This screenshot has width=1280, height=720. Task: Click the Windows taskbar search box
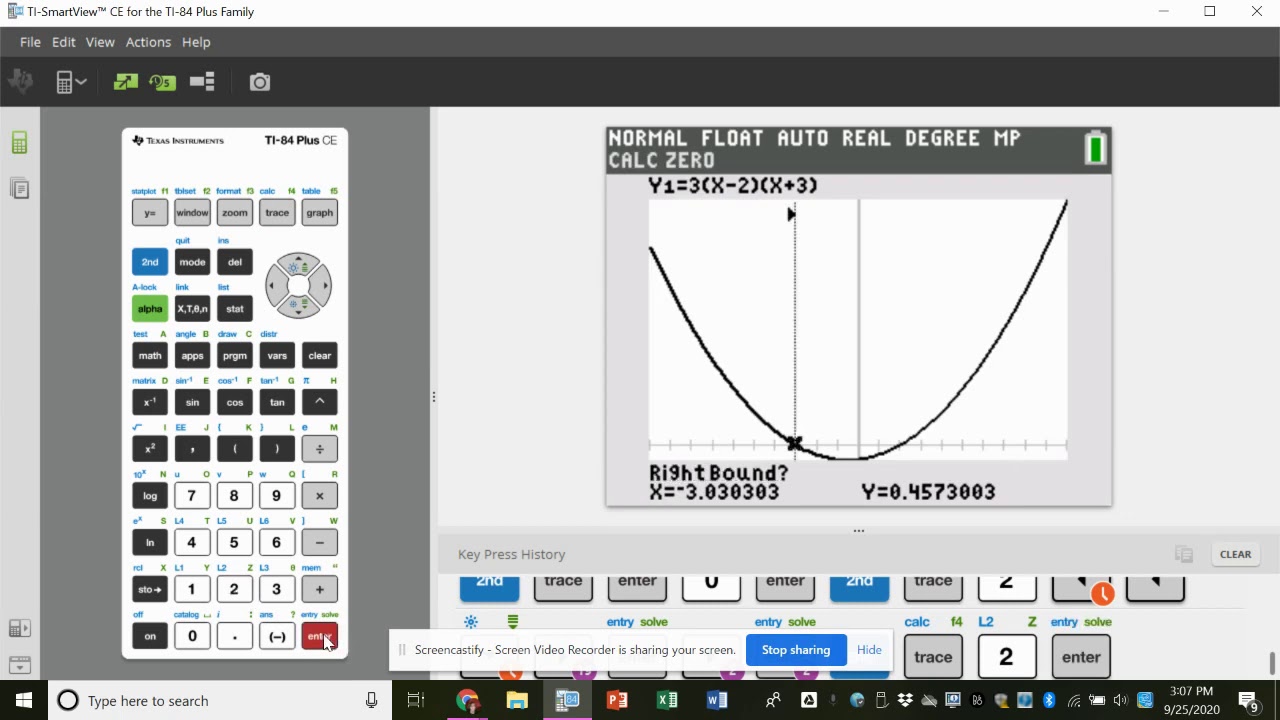pos(220,700)
